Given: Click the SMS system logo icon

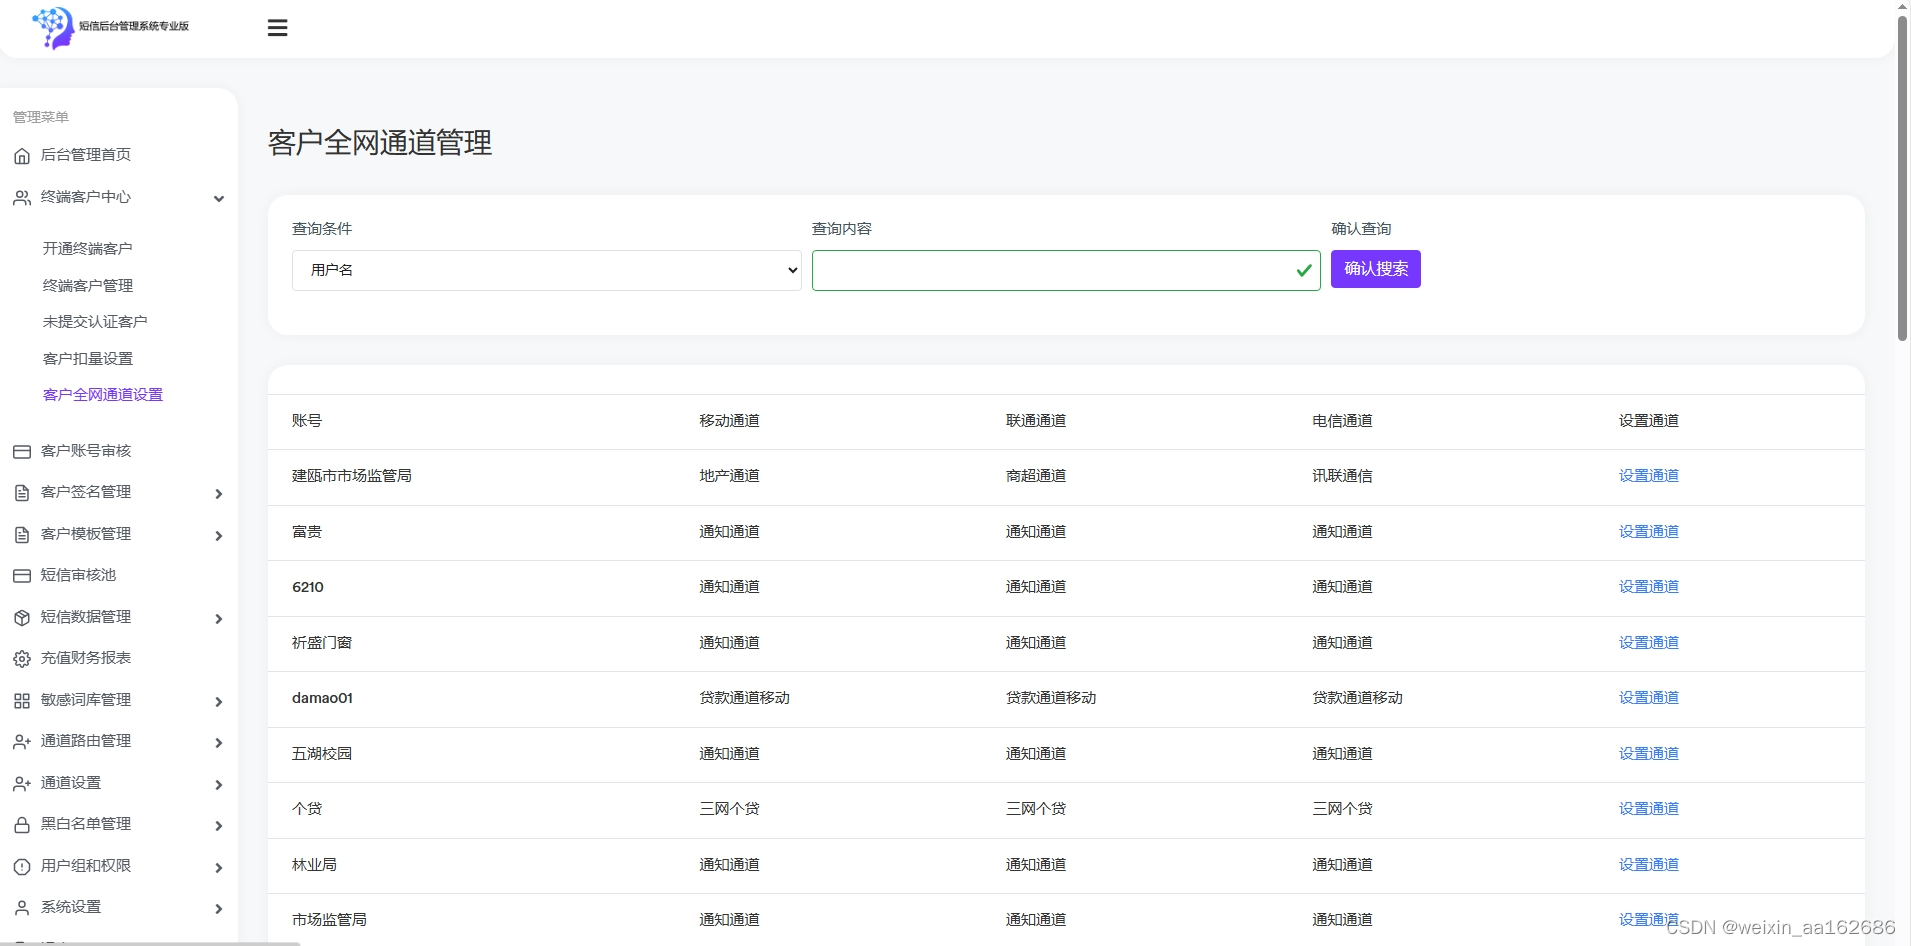Looking at the screenshot, I should point(53,27).
